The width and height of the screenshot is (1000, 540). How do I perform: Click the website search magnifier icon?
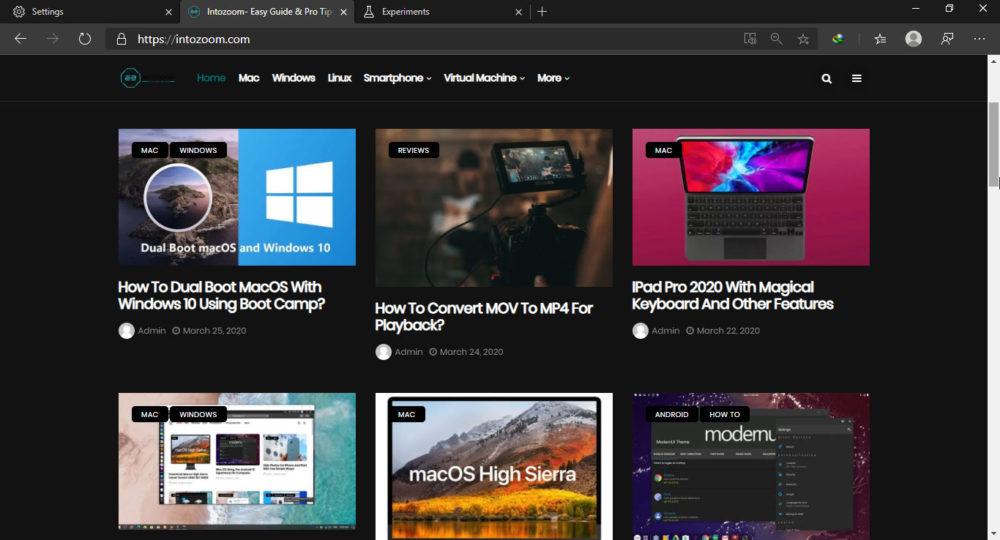[826, 78]
